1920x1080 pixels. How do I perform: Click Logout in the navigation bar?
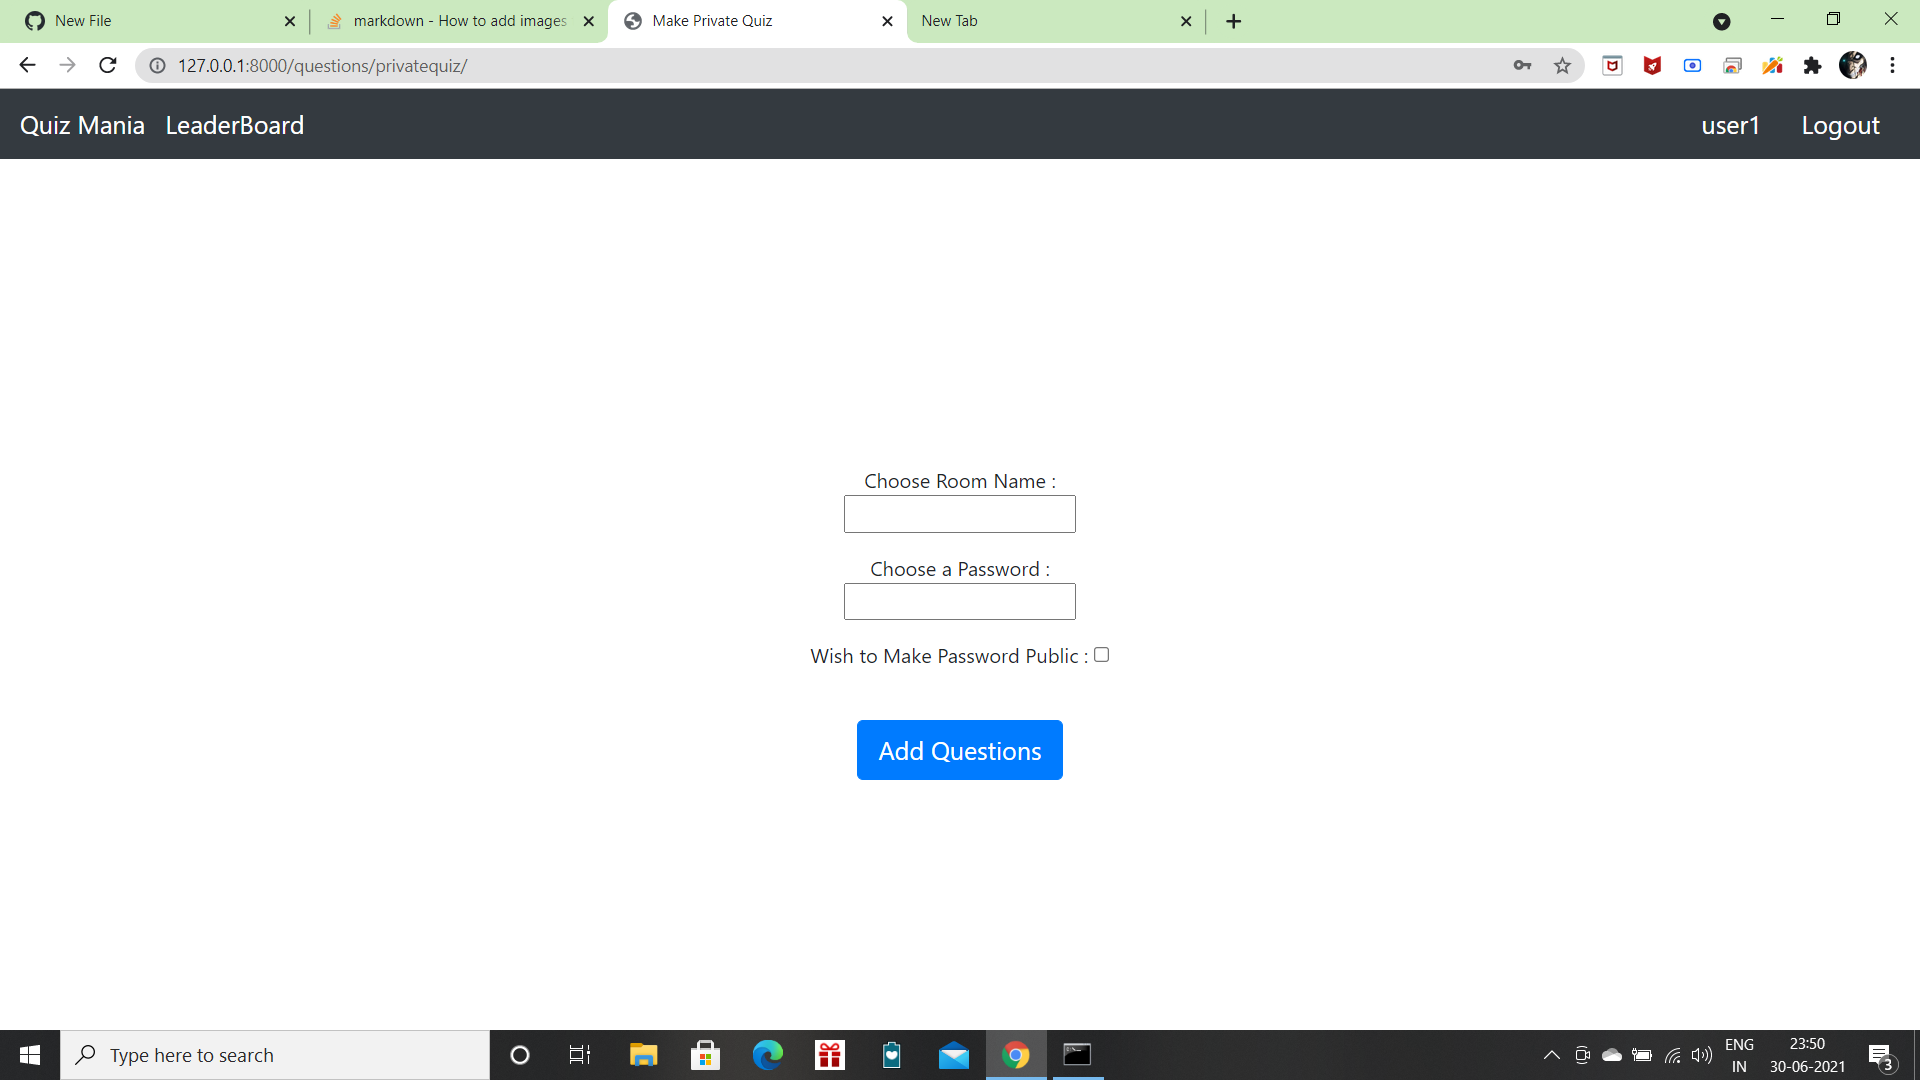[x=1840, y=125]
